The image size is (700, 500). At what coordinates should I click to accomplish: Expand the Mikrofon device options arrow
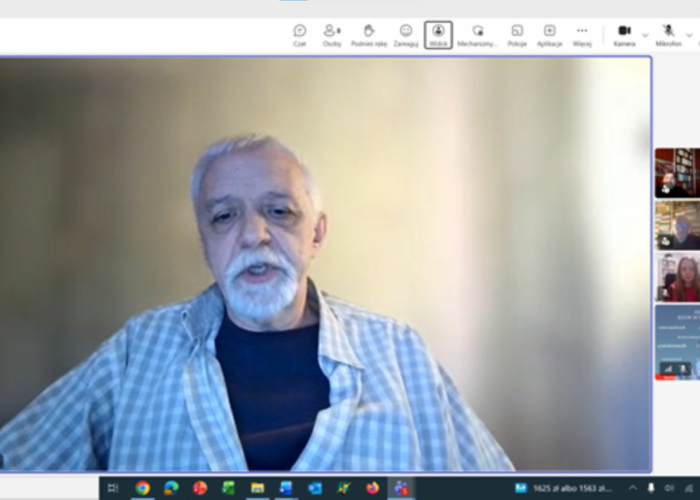pyautogui.click(x=689, y=35)
